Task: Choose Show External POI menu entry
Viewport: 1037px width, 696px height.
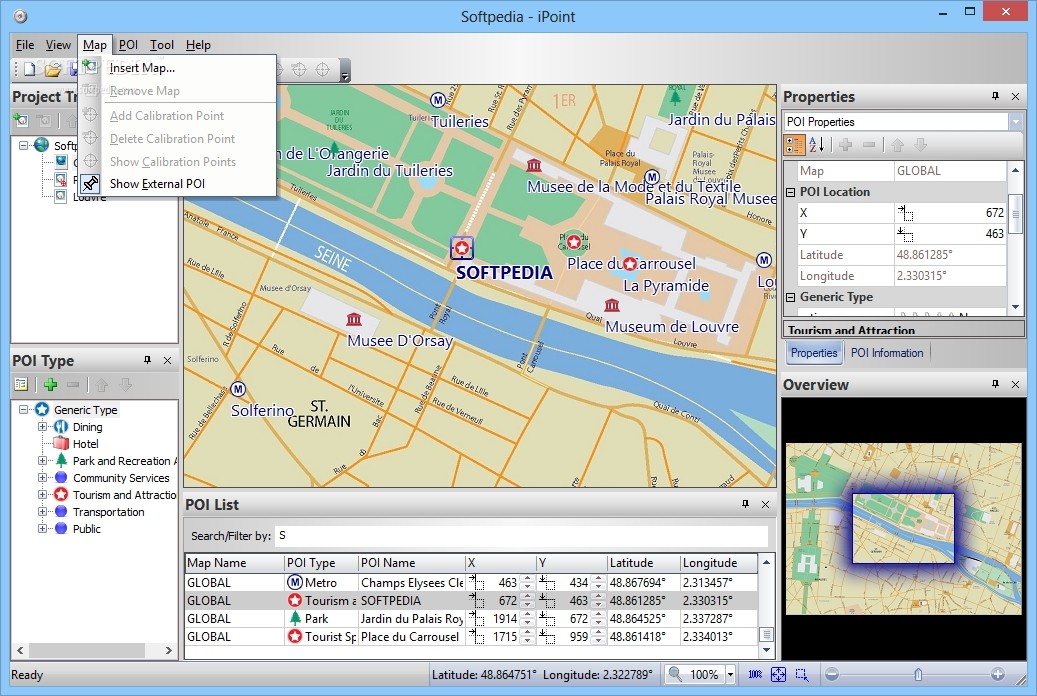Action: pyautogui.click(x=157, y=183)
